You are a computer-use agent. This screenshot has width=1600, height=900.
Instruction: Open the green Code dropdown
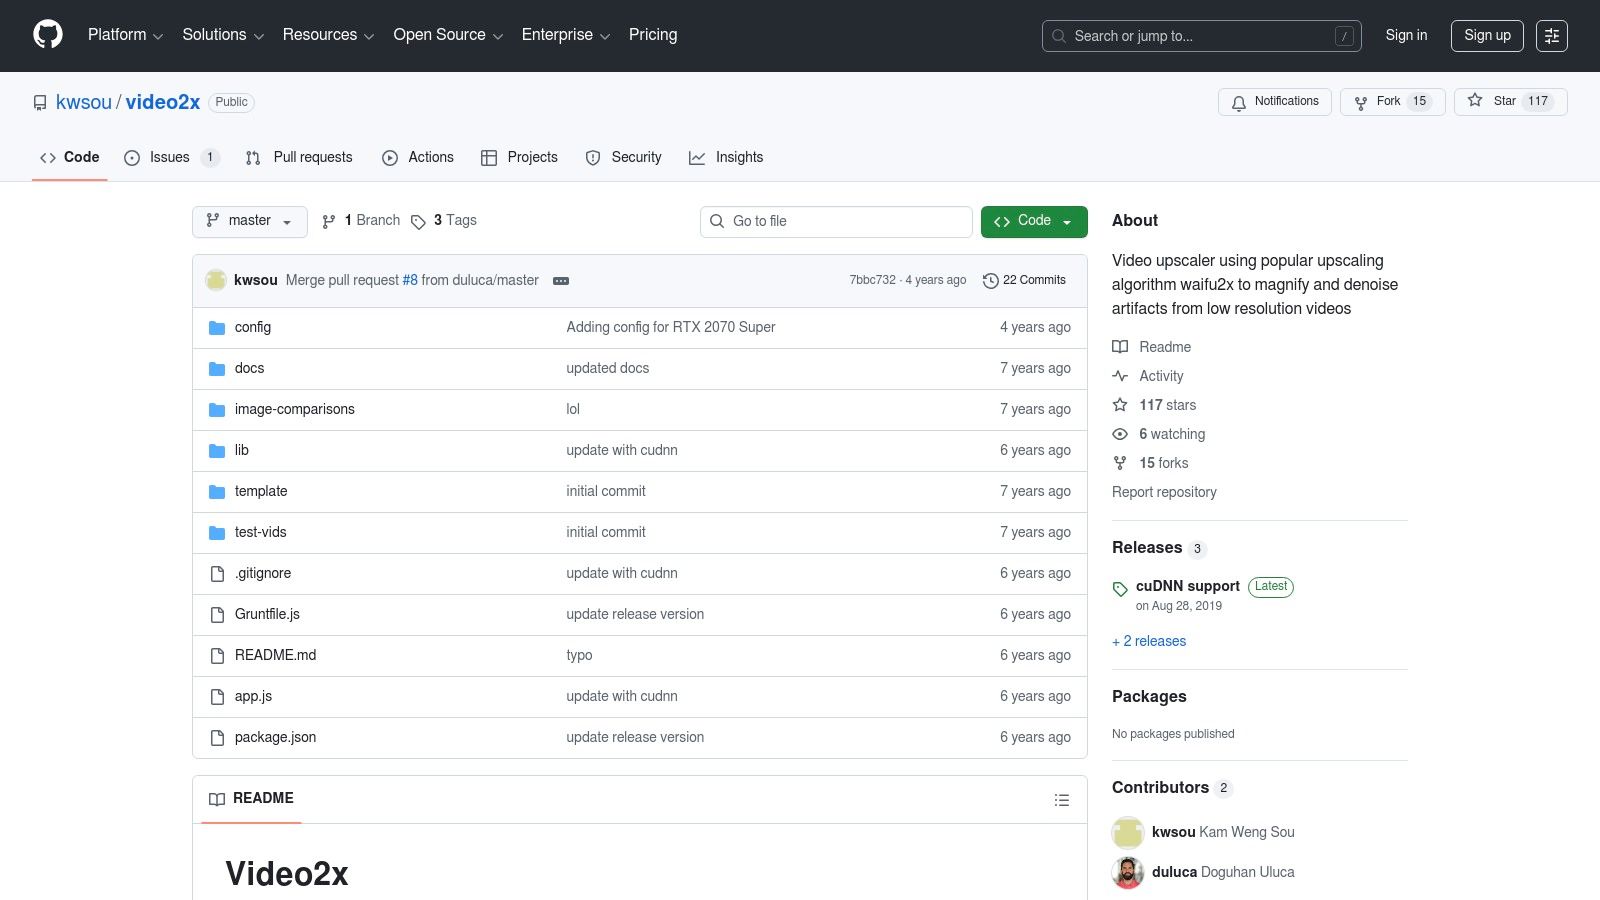pyautogui.click(x=1034, y=221)
